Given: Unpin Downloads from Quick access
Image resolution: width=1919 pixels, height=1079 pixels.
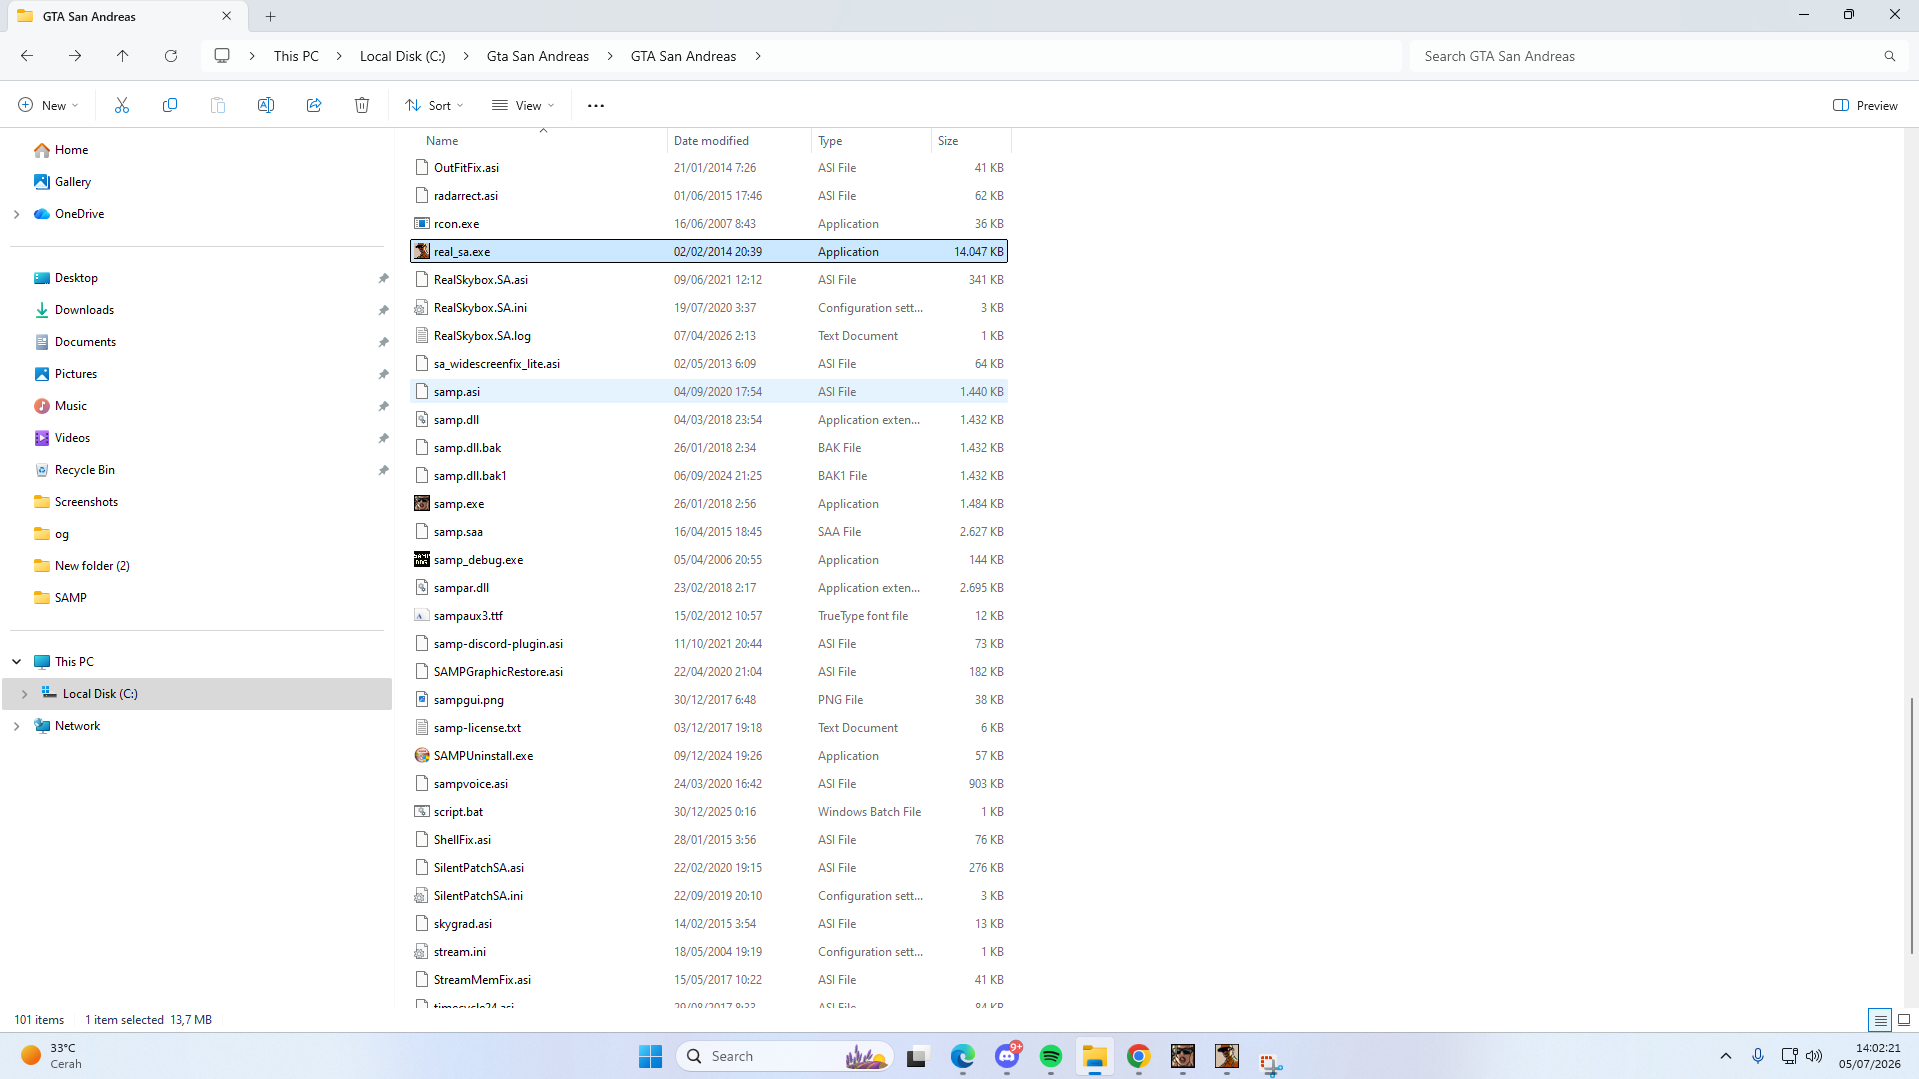Looking at the screenshot, I should point(383,310).
